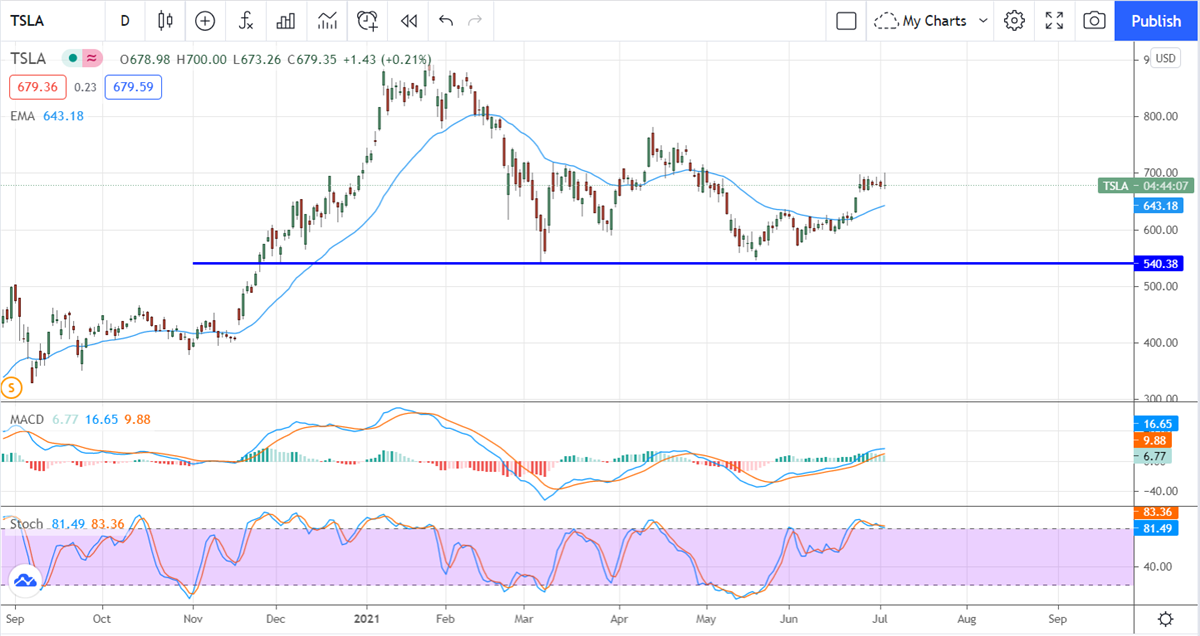
Task: Open the indicators fx menu
Action: tap(245, 20)
